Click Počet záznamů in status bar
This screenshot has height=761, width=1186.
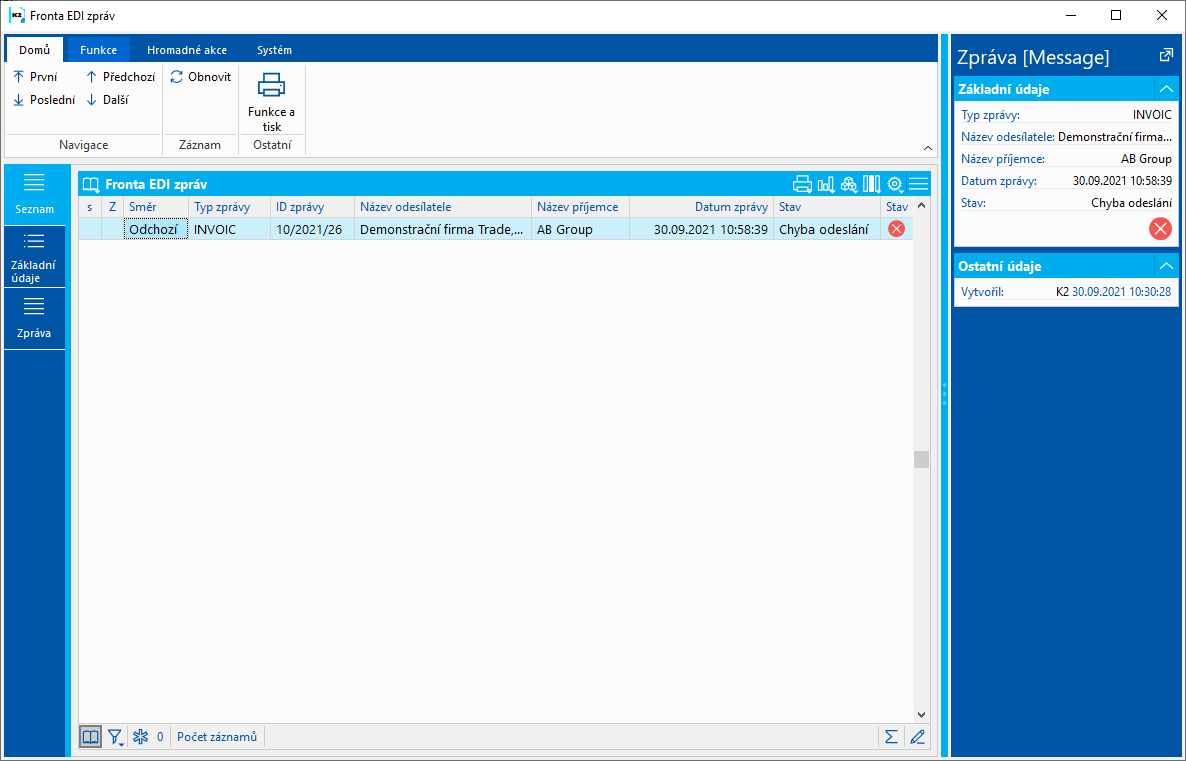pos(217,737)
